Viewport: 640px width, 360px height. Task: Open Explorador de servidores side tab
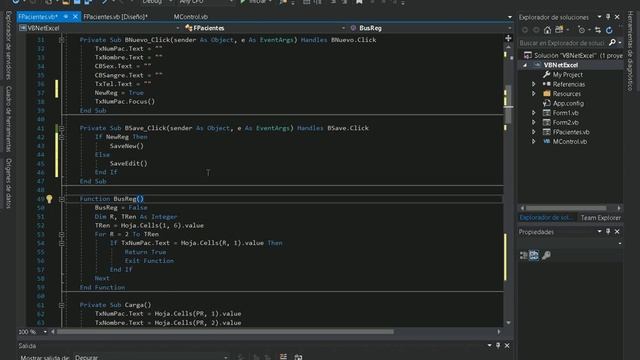8,45
